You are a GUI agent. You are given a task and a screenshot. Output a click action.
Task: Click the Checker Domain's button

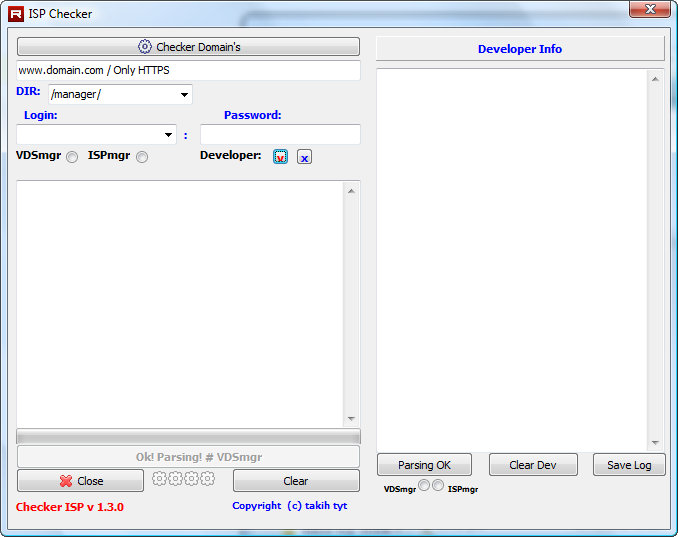188,47
